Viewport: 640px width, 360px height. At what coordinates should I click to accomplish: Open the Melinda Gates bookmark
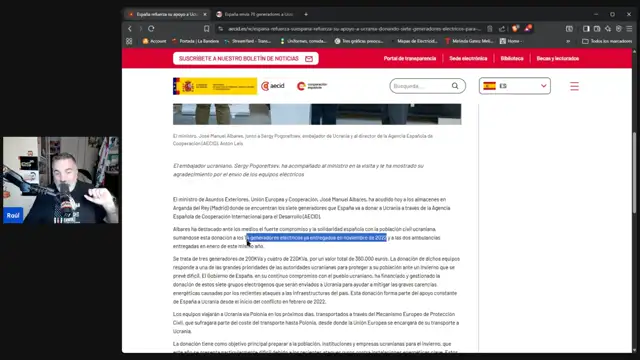(x=469, y=41)
